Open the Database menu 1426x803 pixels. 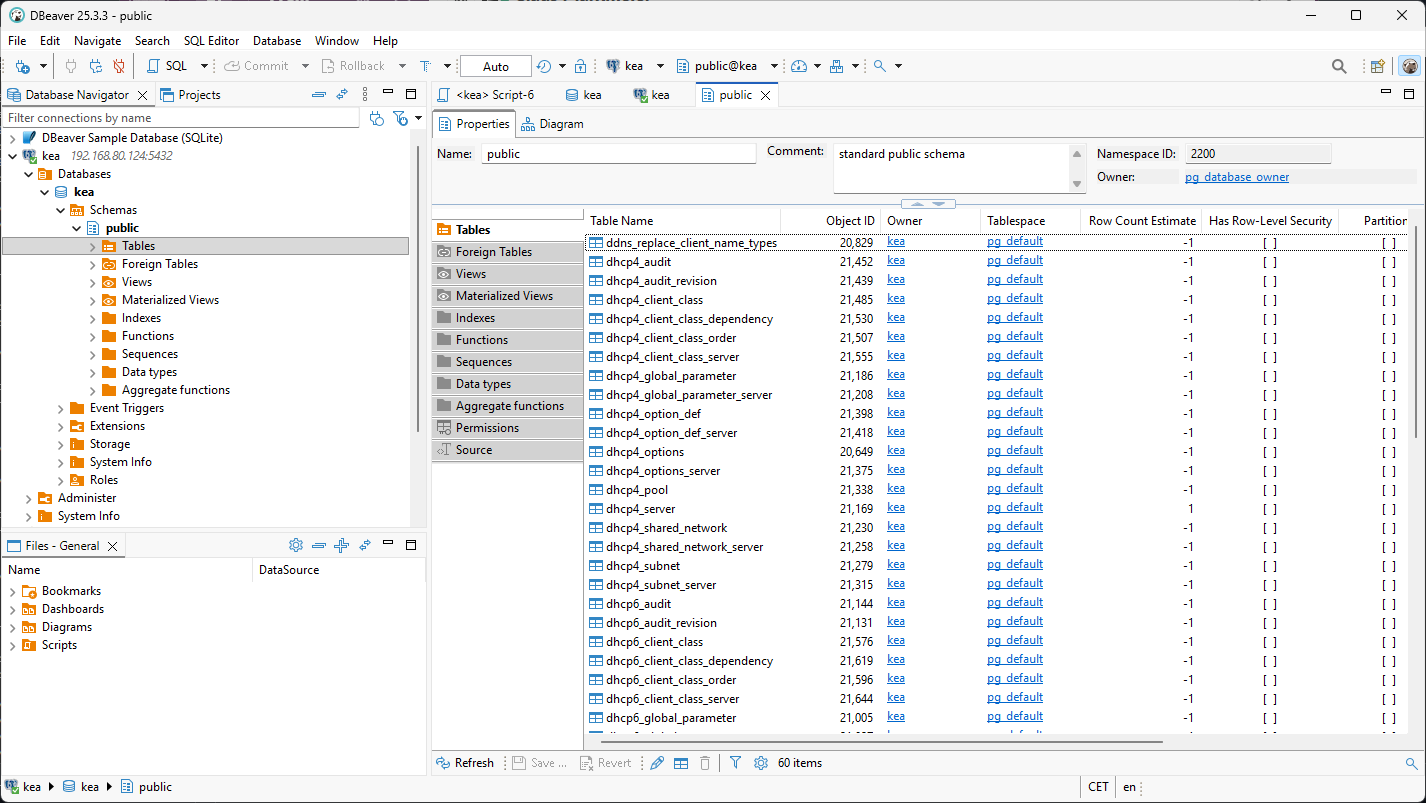276,41
